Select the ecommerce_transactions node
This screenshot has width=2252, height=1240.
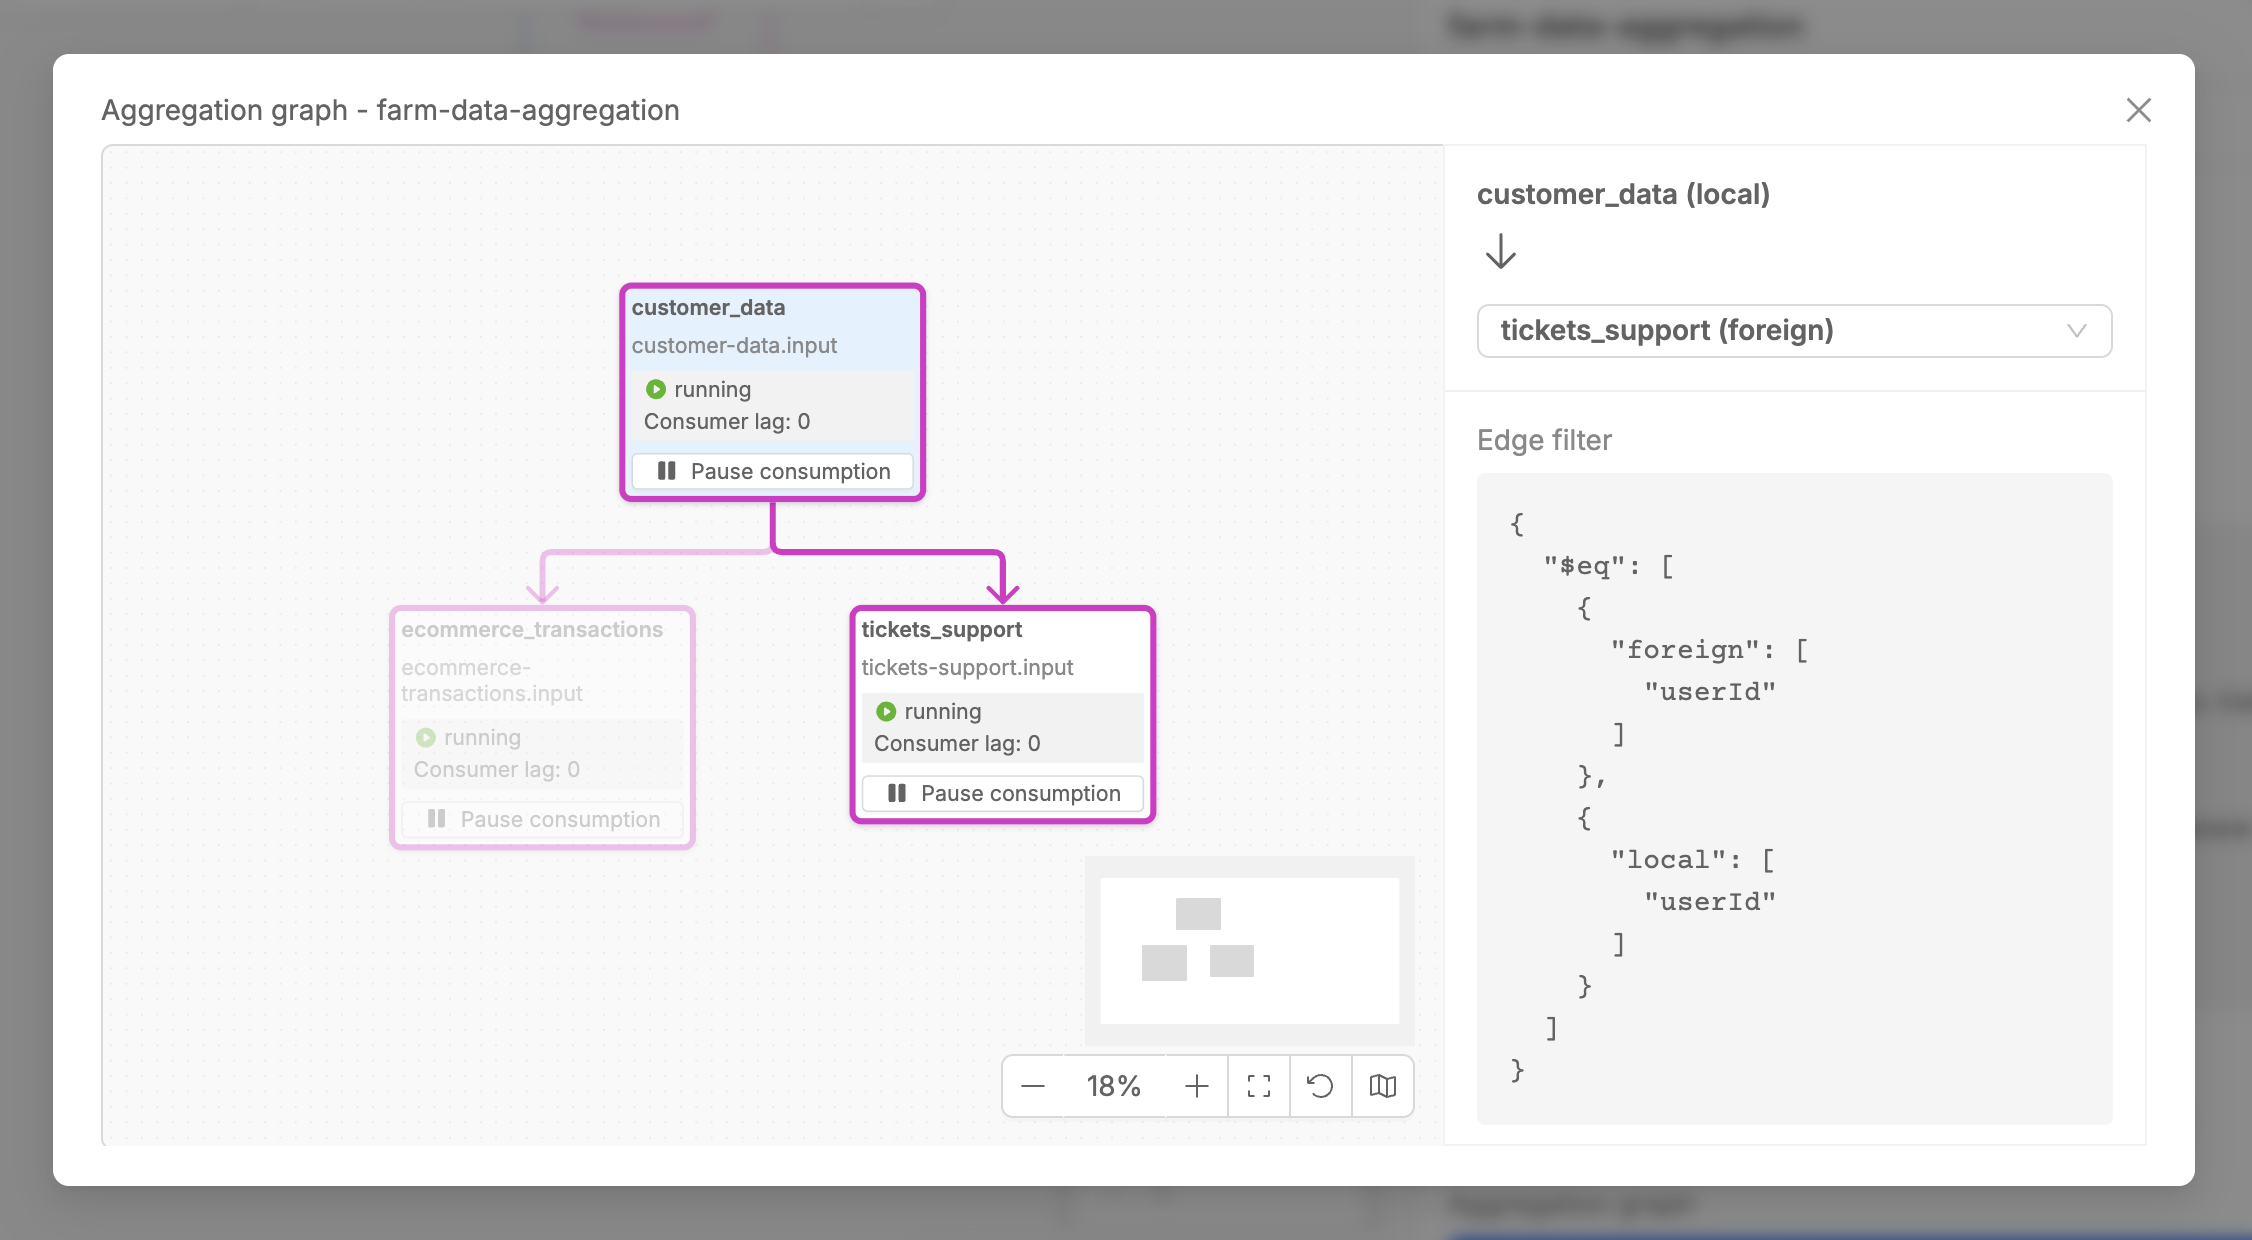542,660
